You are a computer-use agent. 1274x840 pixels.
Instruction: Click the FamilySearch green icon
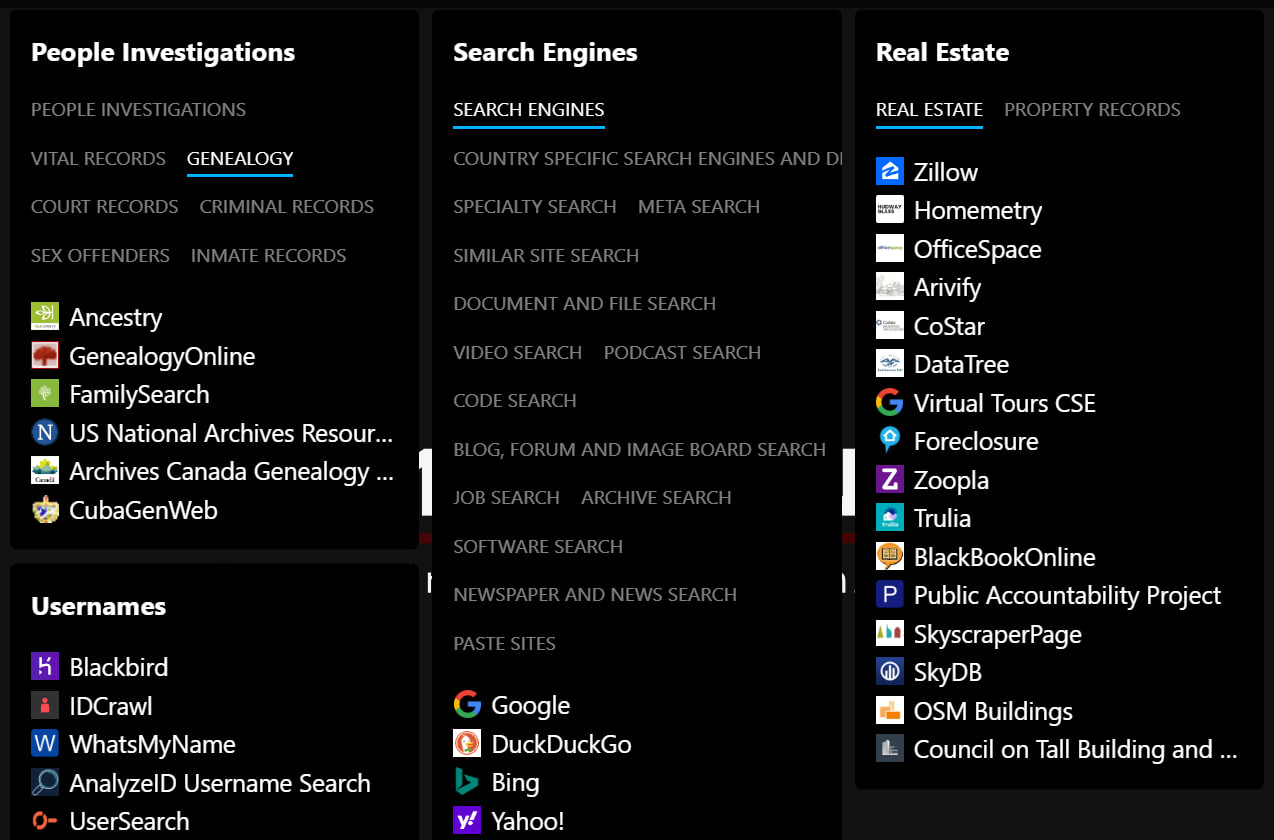point(45,394)
